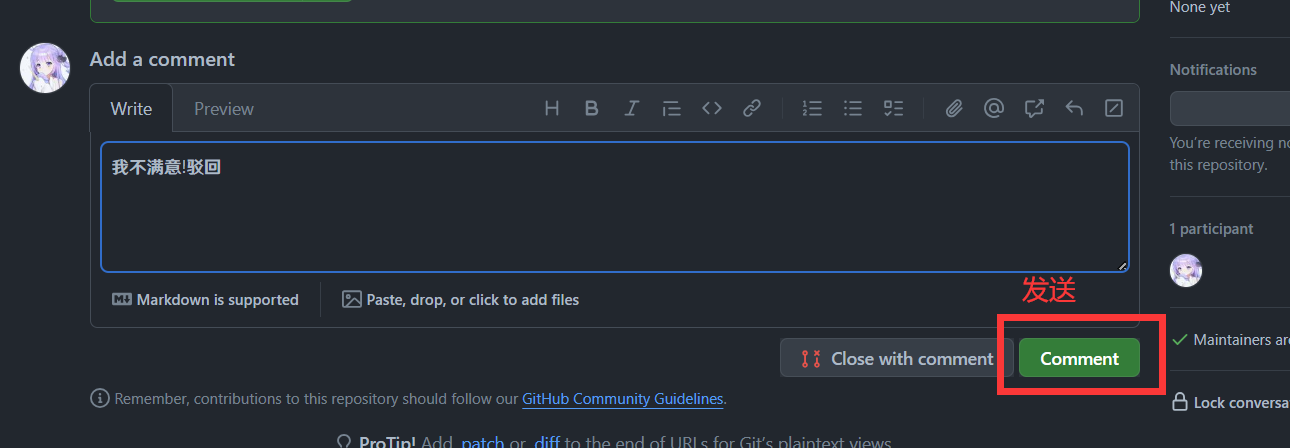Insert a heading with the H icon
This screenshot has width=1290, height=448.
pyautogui.click(x=551, y=108)
